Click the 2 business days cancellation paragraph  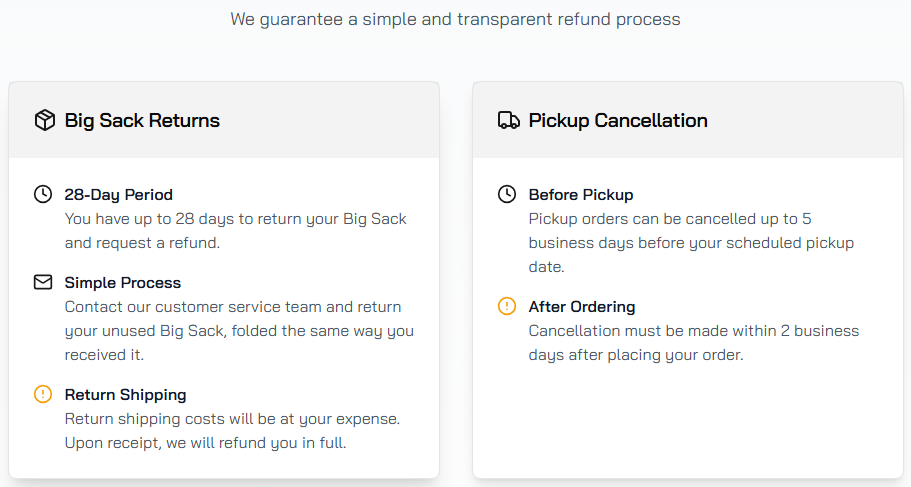tap(693, 342)
